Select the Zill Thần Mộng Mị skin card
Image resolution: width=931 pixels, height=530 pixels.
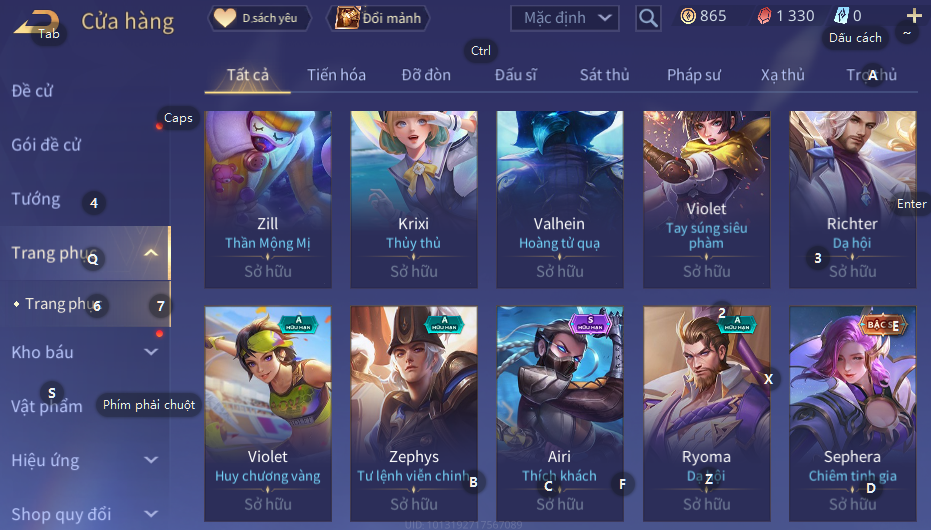pos(268,199)
